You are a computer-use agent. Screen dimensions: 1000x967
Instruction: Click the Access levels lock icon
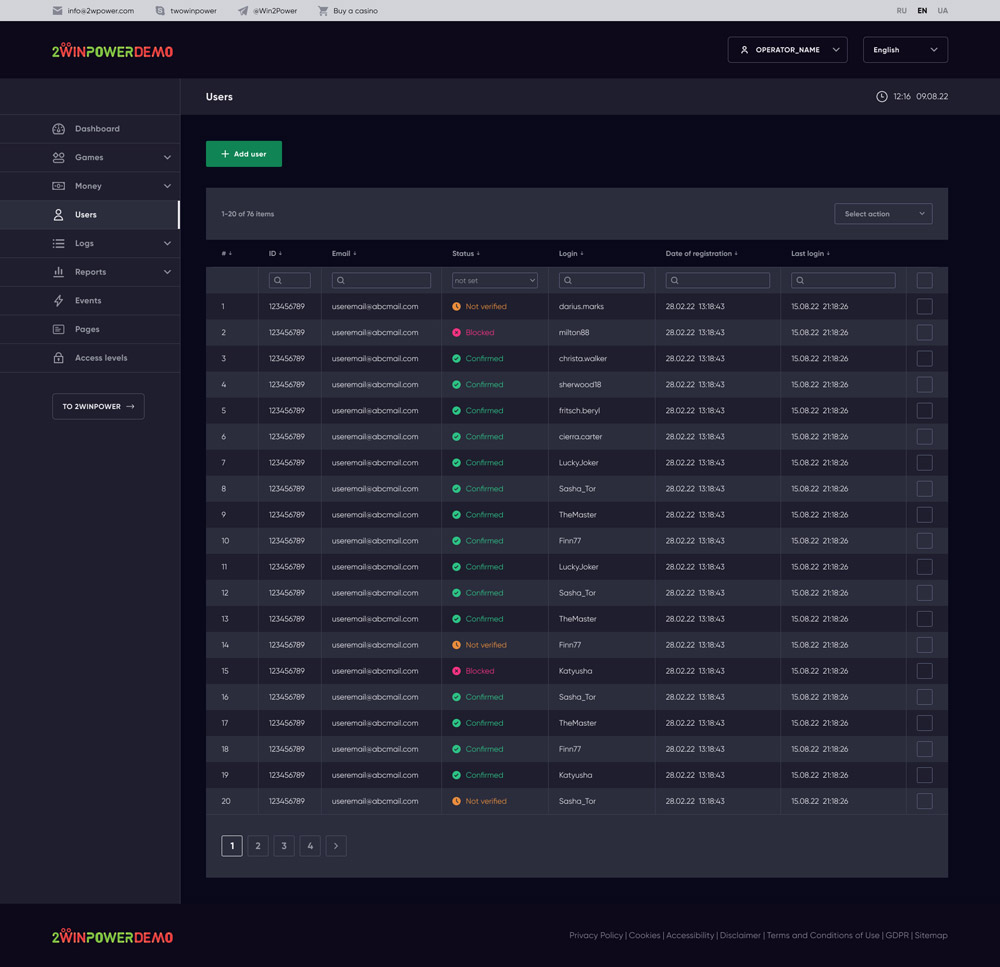click(x=58, y=358)
